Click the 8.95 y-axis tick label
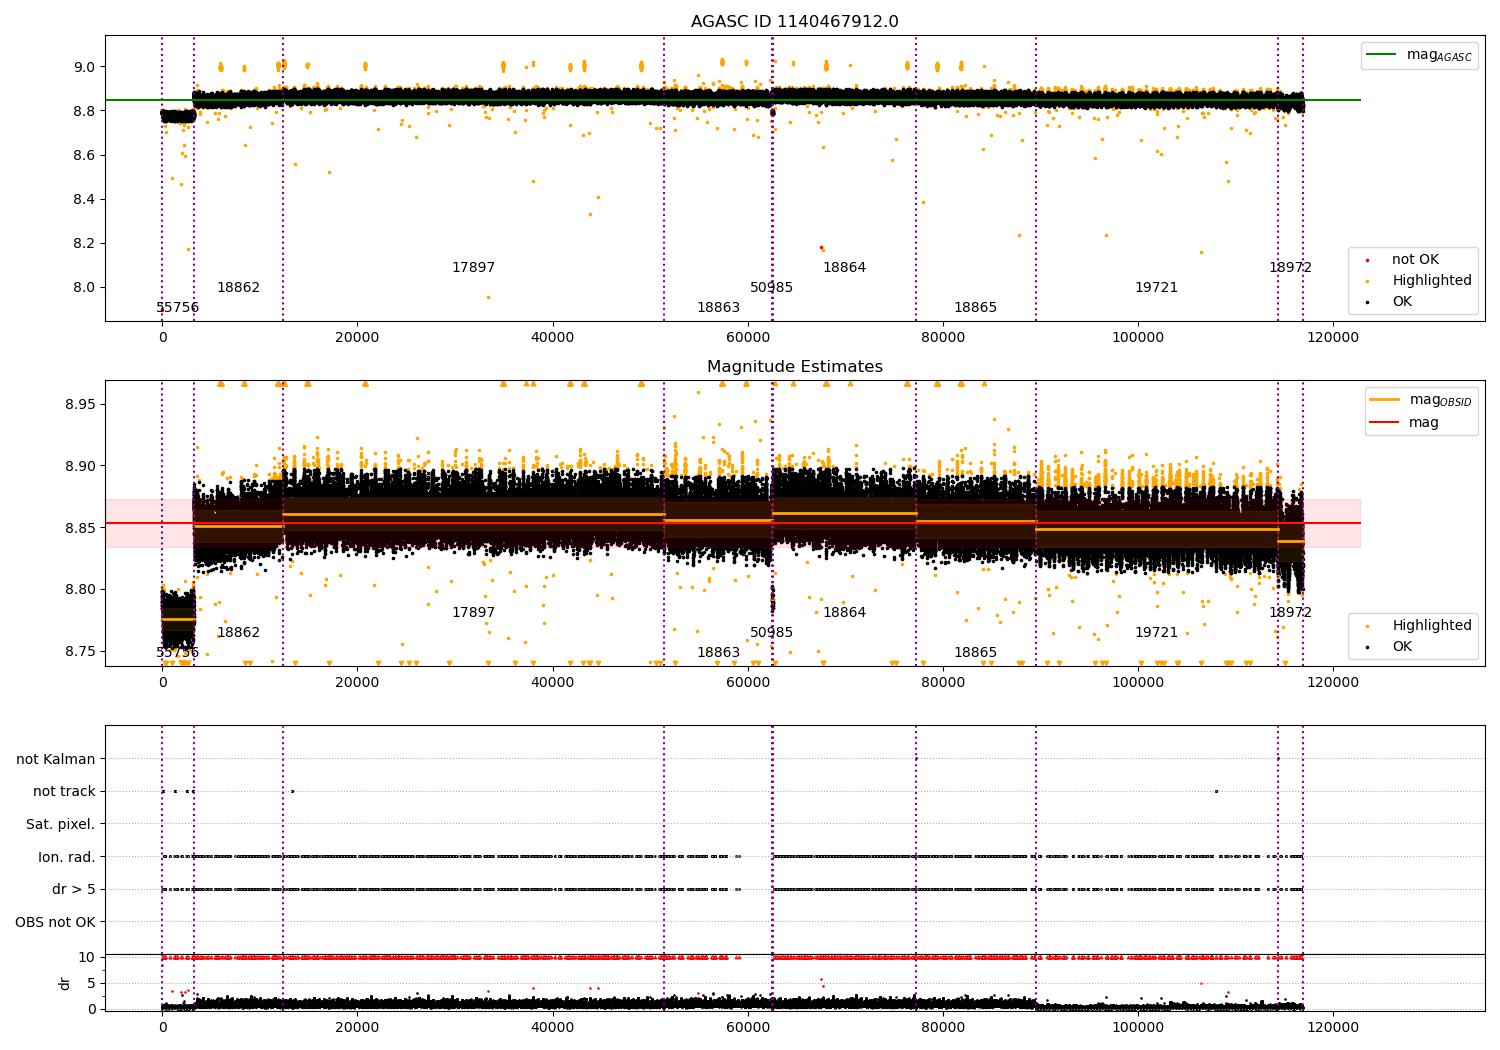 [x=80, y=405]
